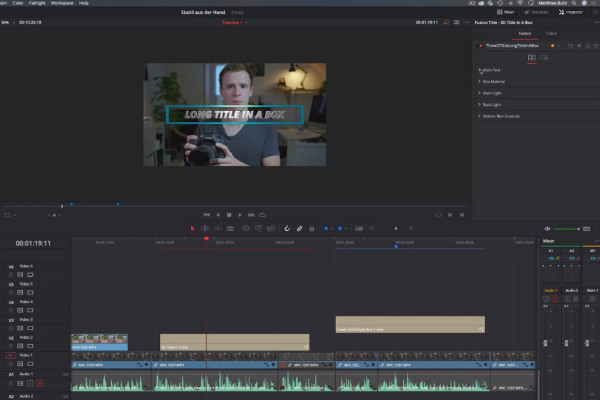Image resolution: width=600 pixels, height=400 pixels.
Task: Open the Metadata panel toggle
Action: click(536, 12)
